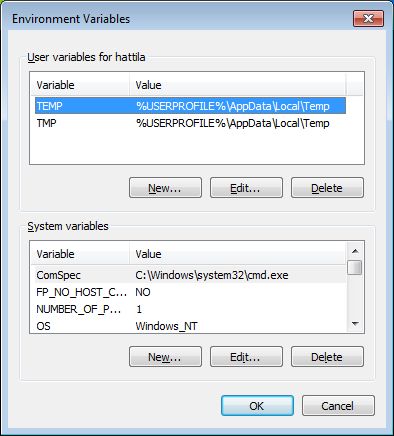This screenshot has height=436, width=394.
Task: Click New in the System variables section
Action: [165, 357]
